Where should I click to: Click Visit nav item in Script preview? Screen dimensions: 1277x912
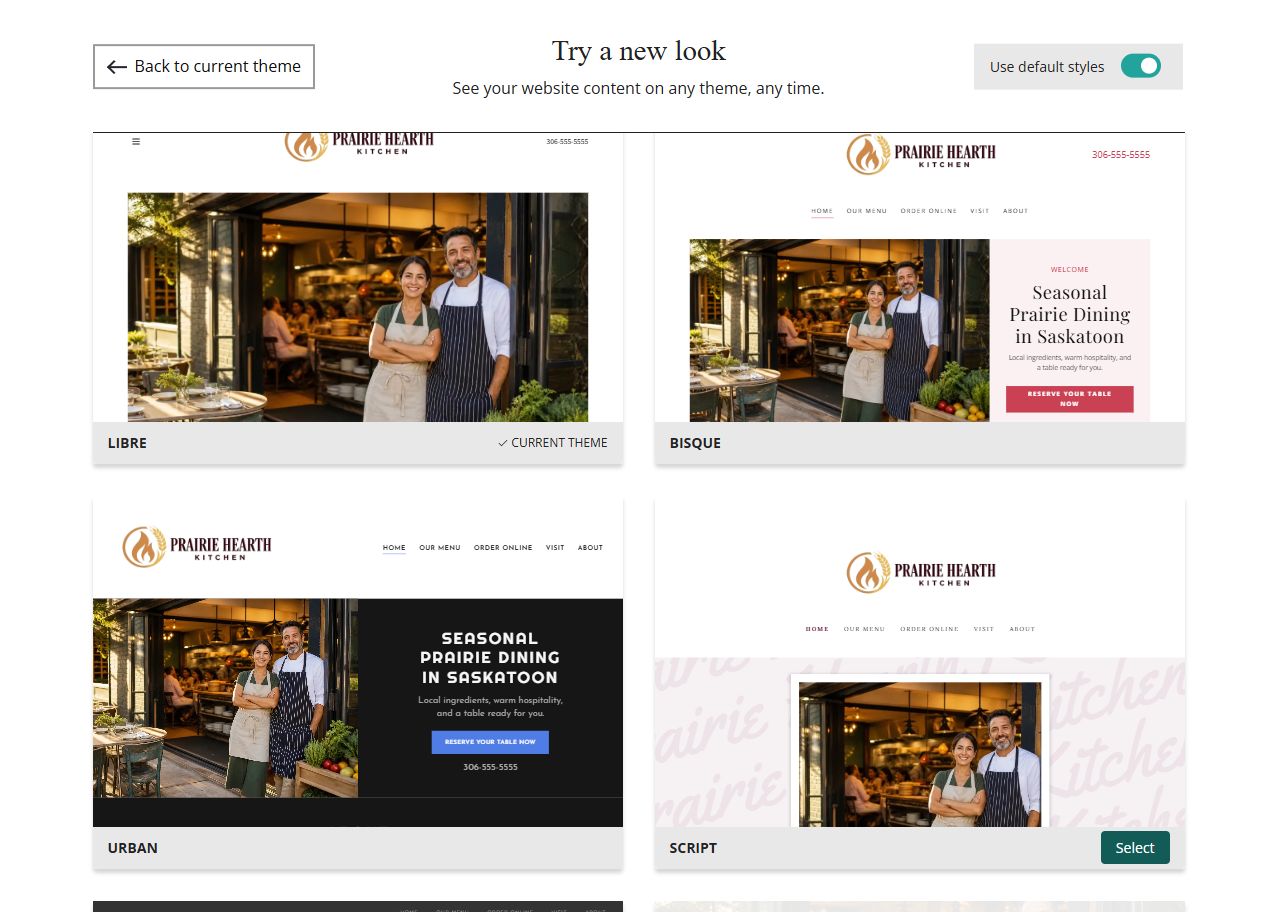pyautogui.click(x=984, y=629)
